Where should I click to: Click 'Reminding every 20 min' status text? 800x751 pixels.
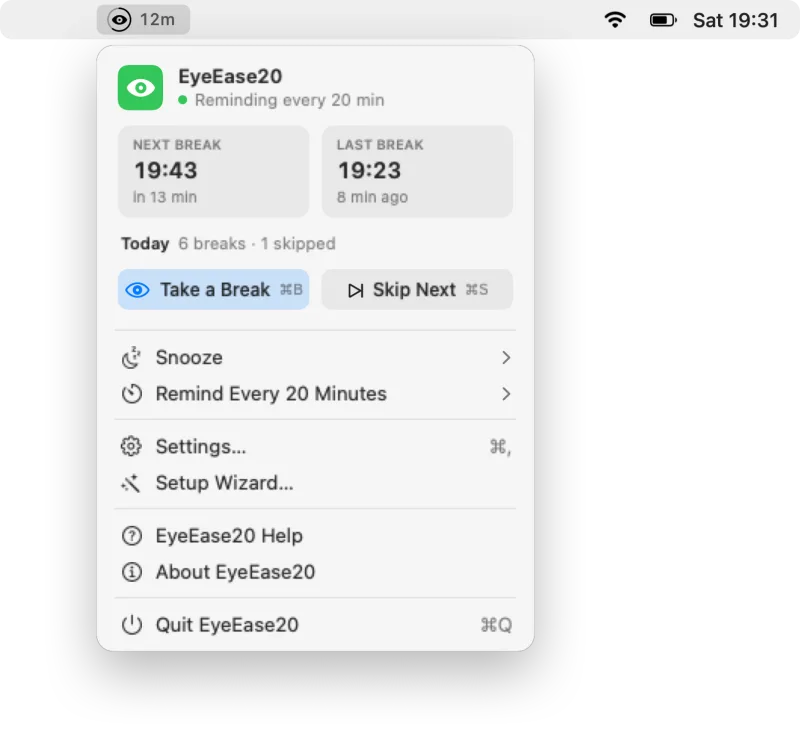tap(289, 100)
